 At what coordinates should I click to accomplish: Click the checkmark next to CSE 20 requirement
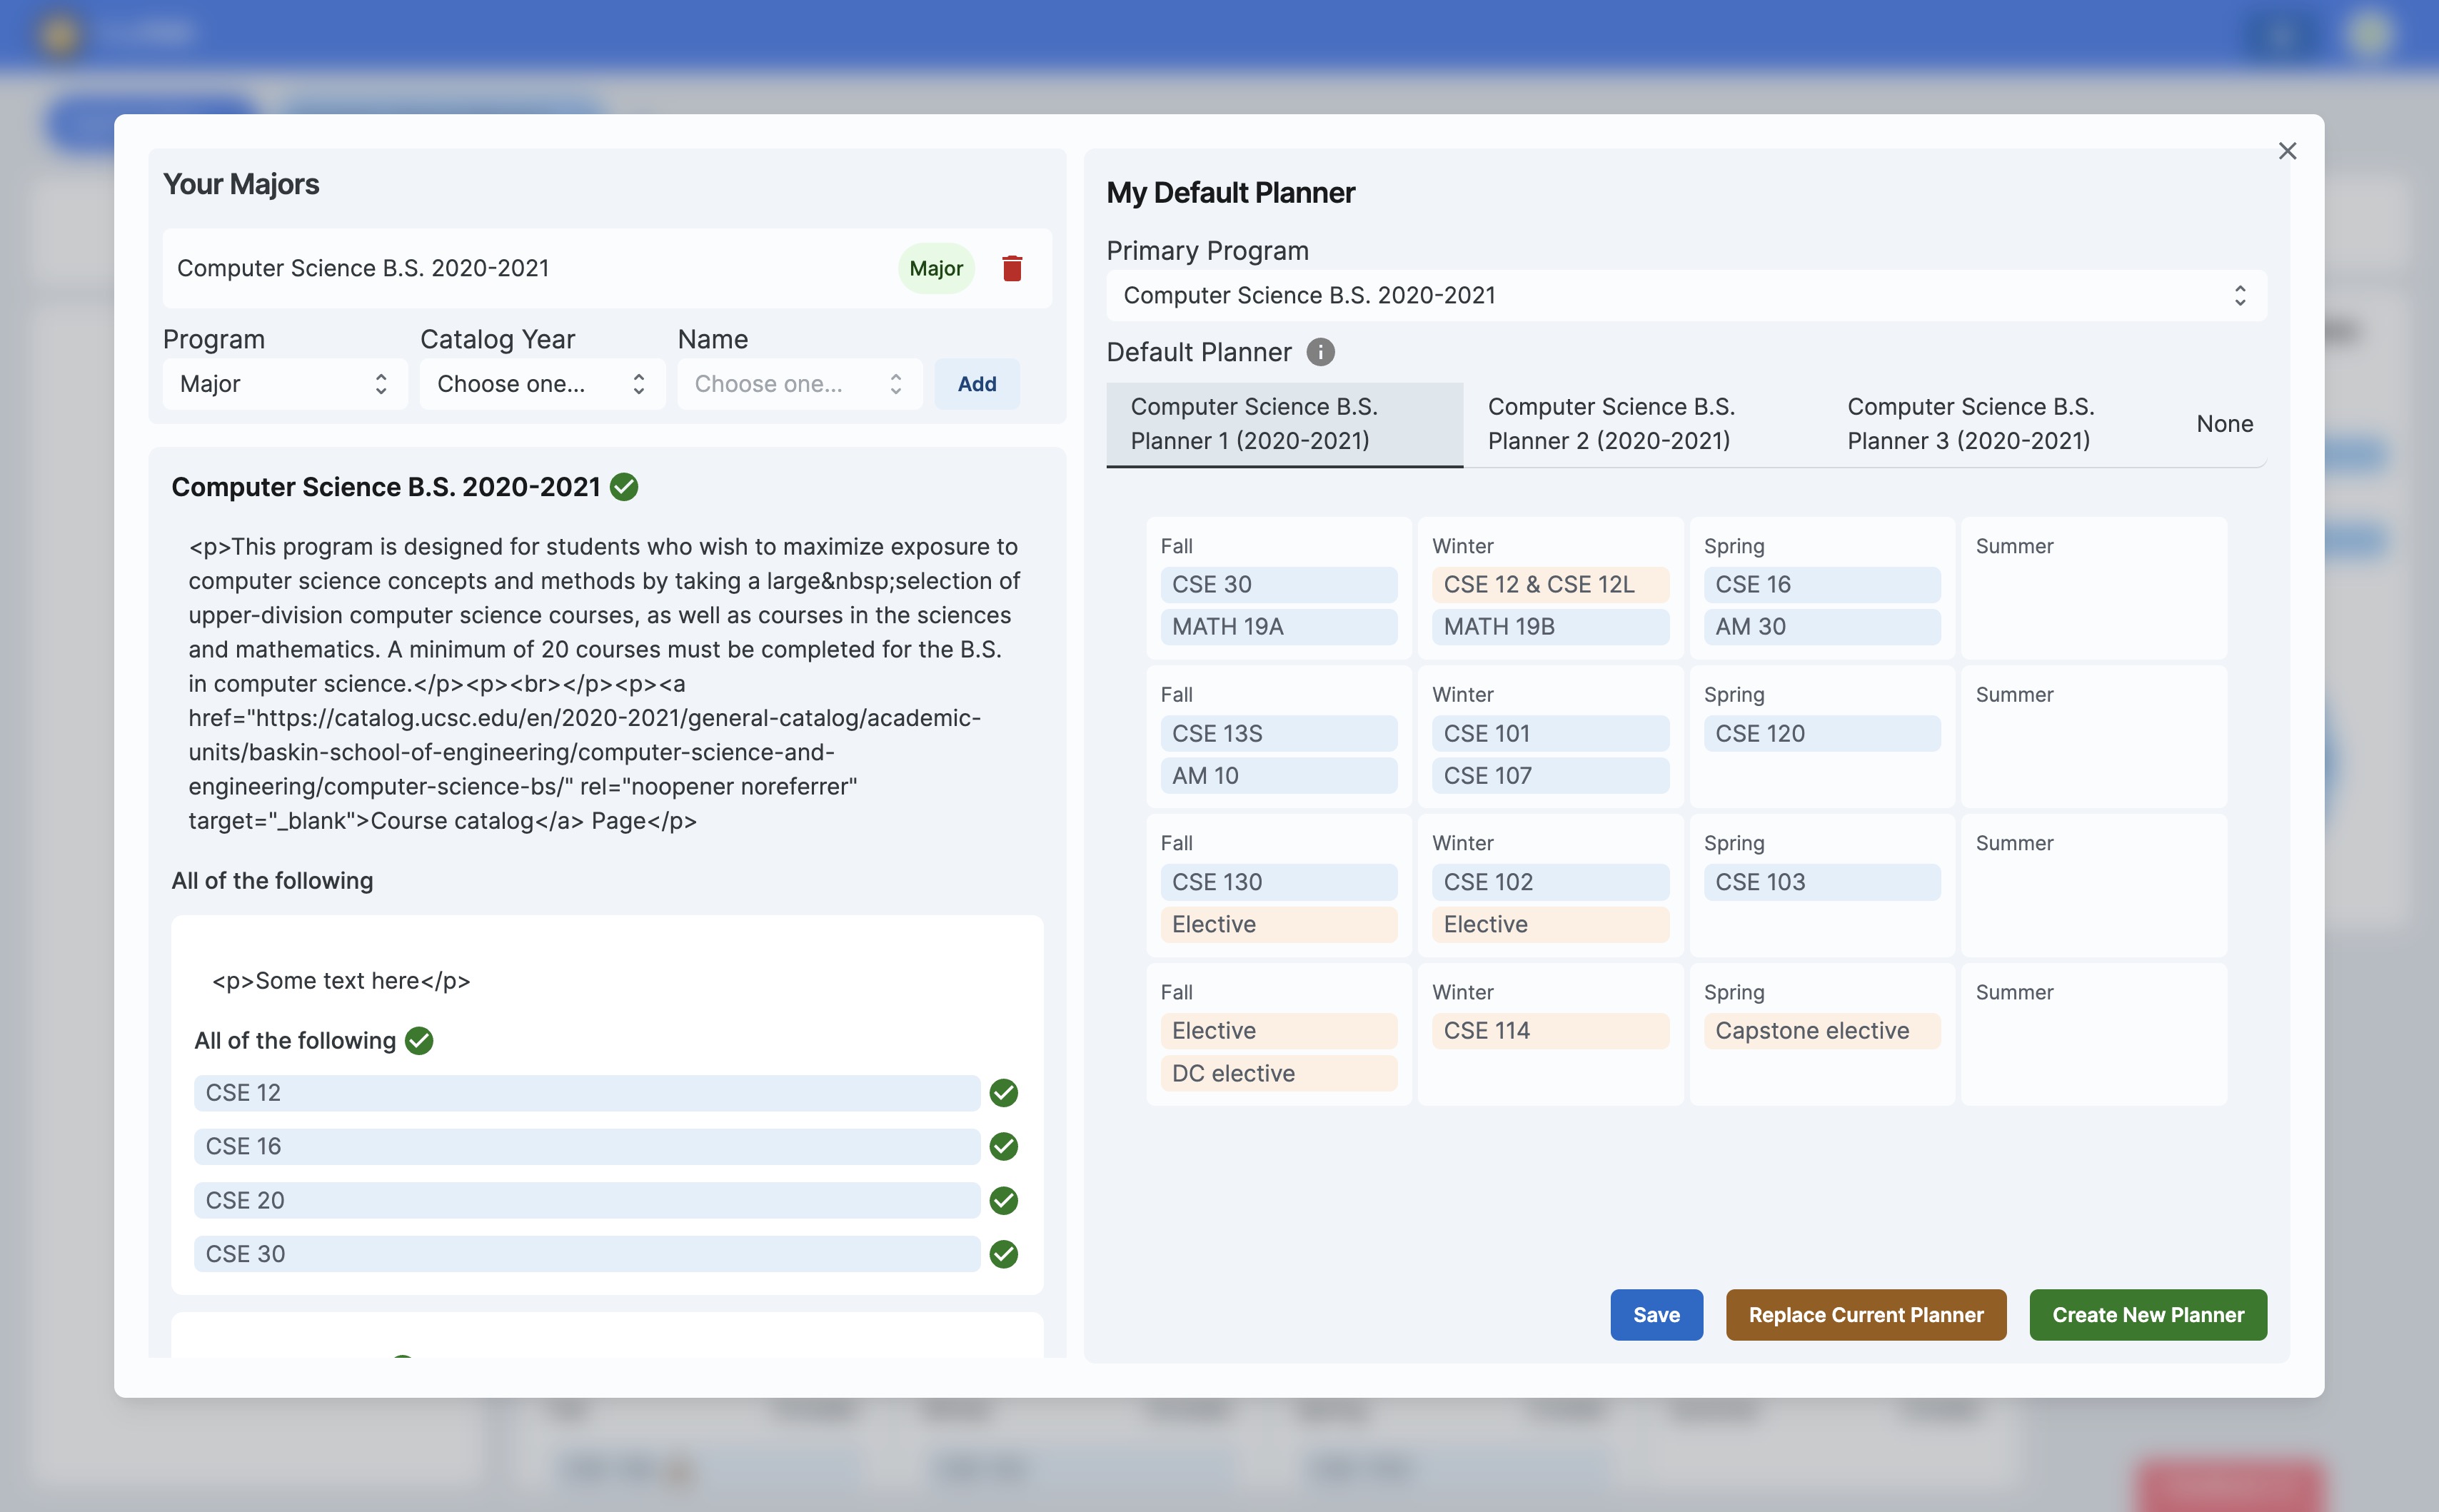pos(1003,1200)
